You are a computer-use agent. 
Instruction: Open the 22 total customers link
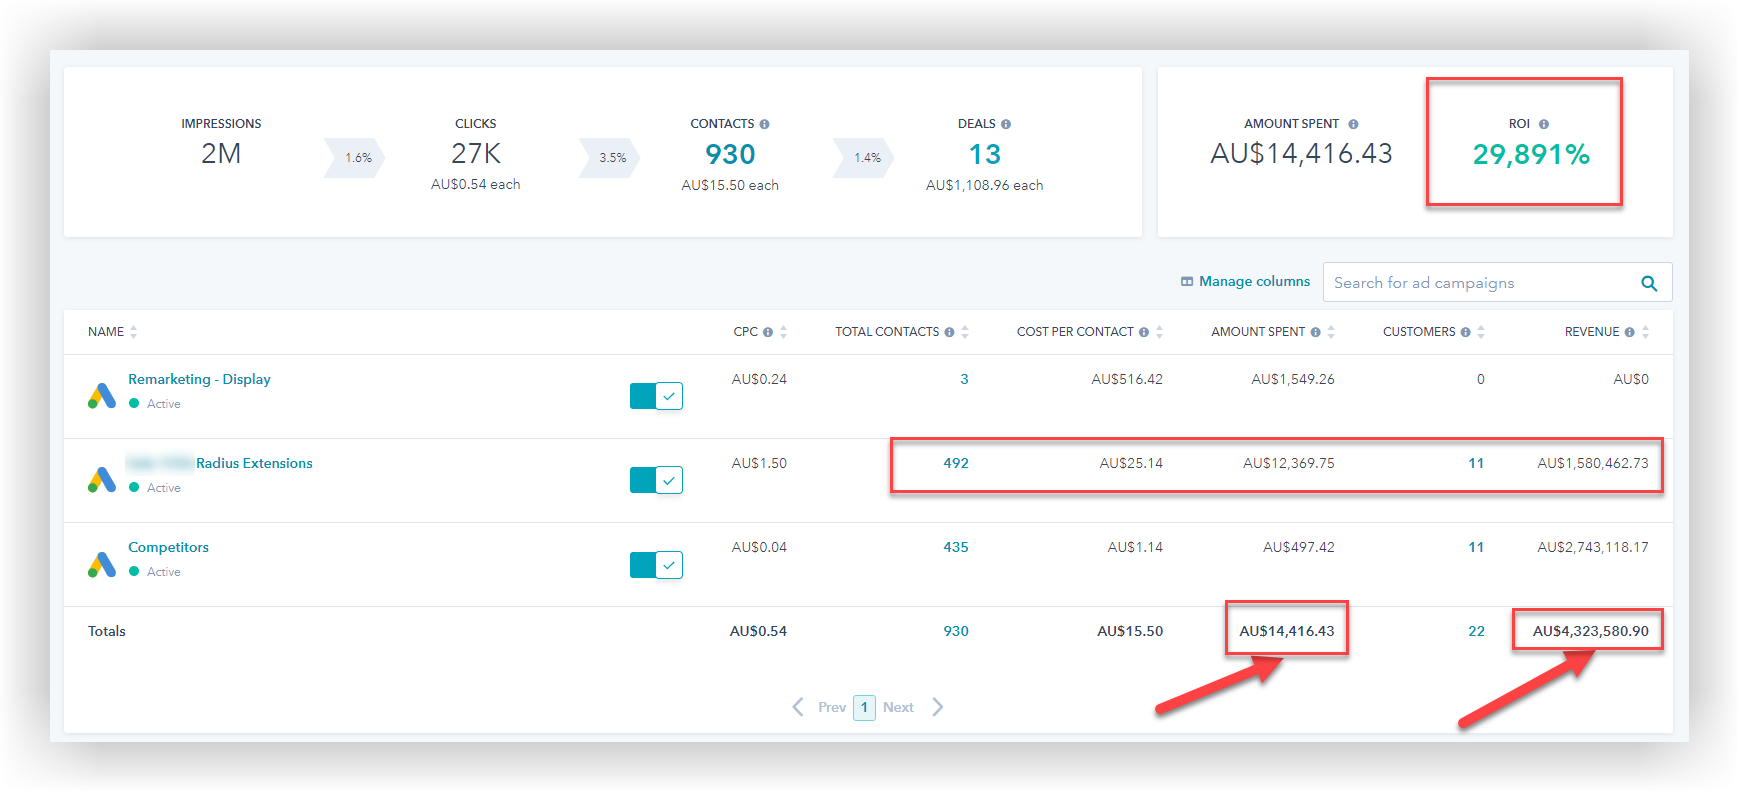[1476, 631]
